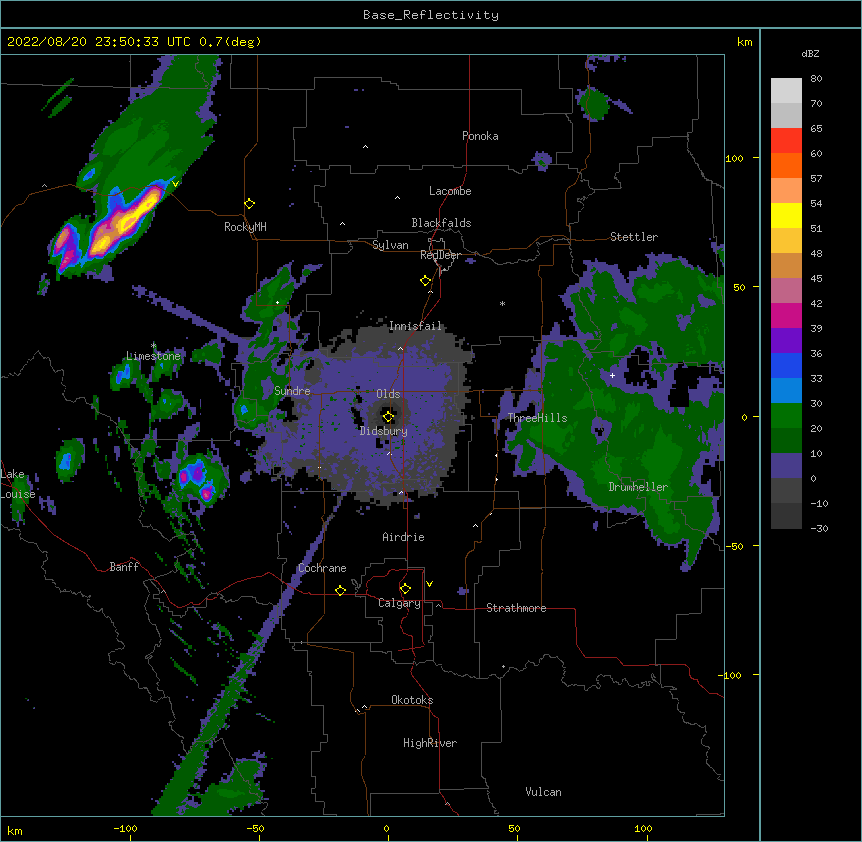This screenshot has height=842, width=862.
Task: Click the white asterisk above Limestone label
Action: 153,346
